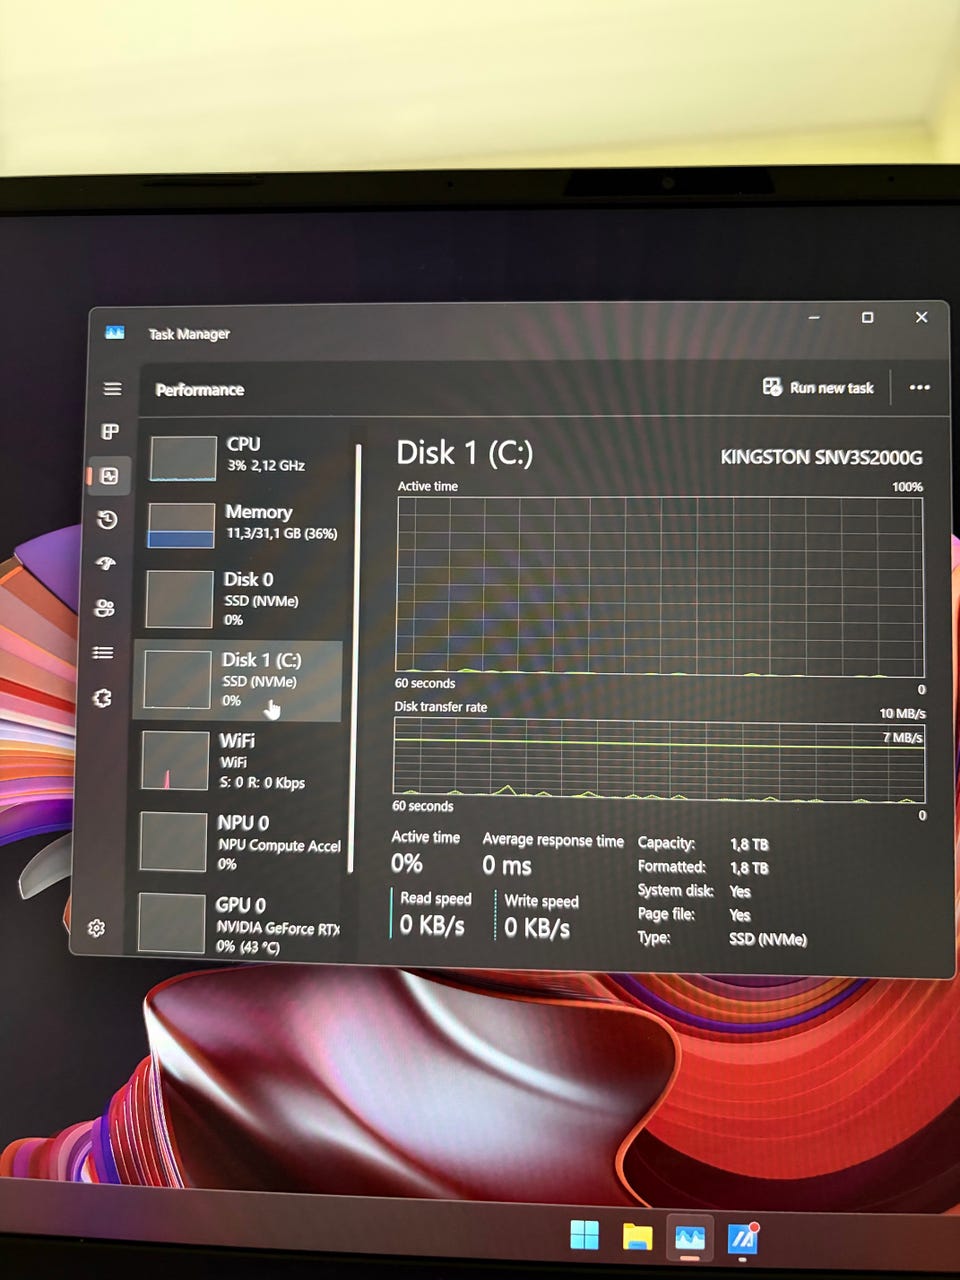
Task: Click the Active time 0% value
Action: pyautogui.click(x=407, y=863)
